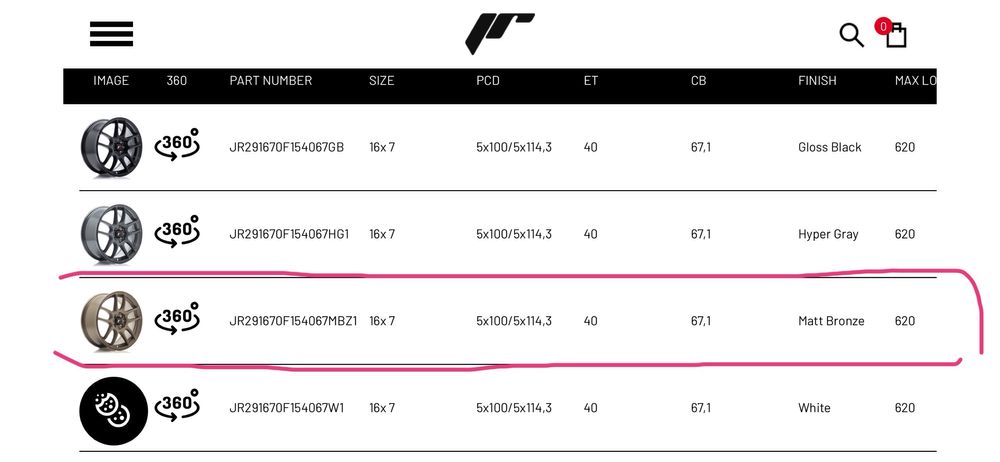1000x462 pixels.
Task: Click part number JR291670F154067HG1
Action: [289, 234]
